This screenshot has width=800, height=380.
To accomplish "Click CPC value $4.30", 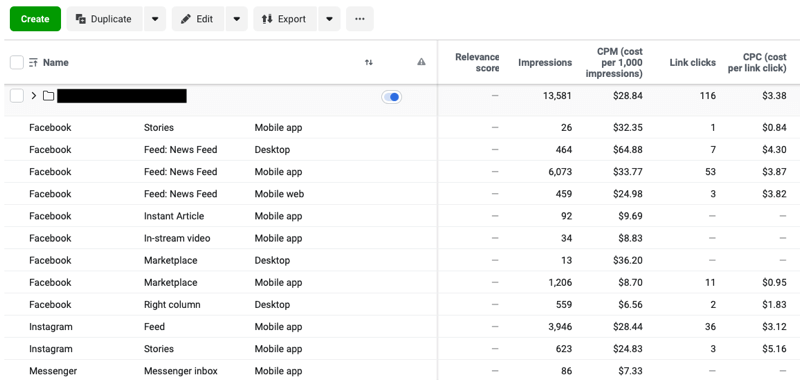I will click(773, 149).
